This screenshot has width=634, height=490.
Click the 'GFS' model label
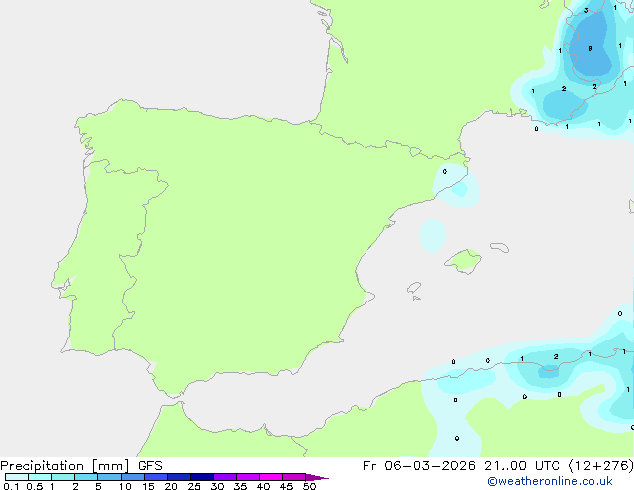coord(150,466)
